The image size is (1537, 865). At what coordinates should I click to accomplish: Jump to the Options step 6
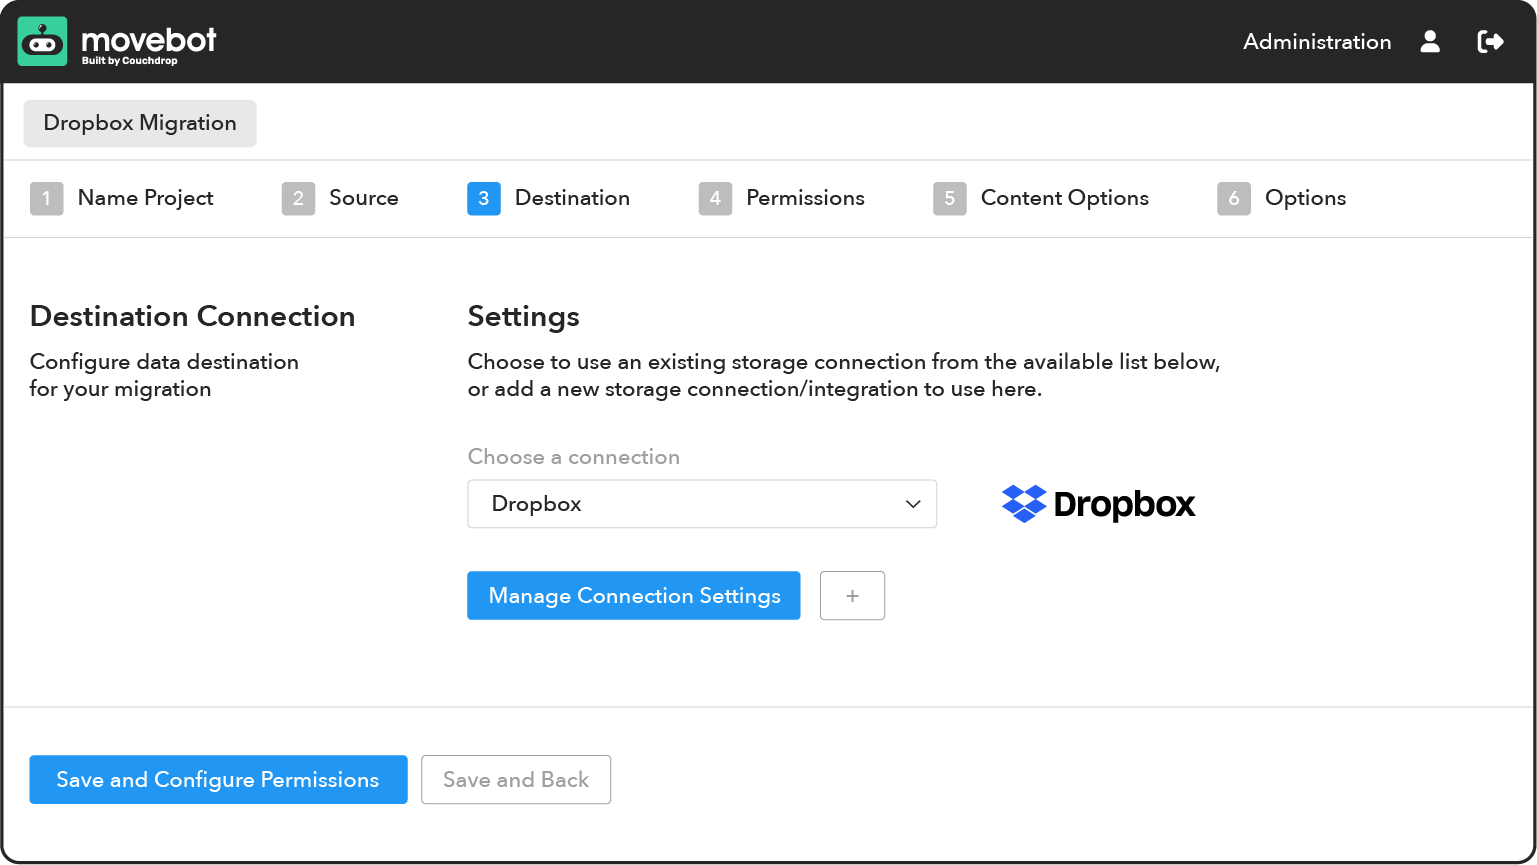pos(1304,198)
